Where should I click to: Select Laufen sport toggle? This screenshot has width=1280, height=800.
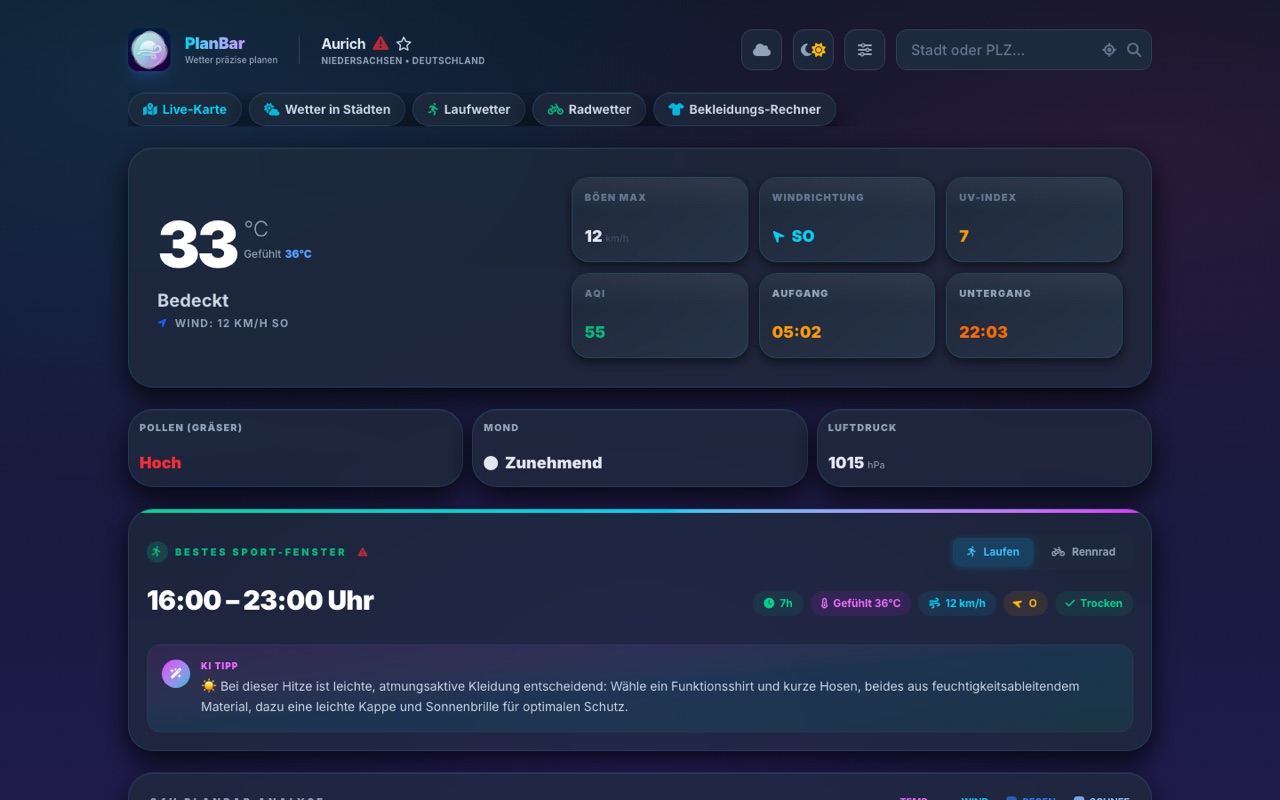point(993,552)
